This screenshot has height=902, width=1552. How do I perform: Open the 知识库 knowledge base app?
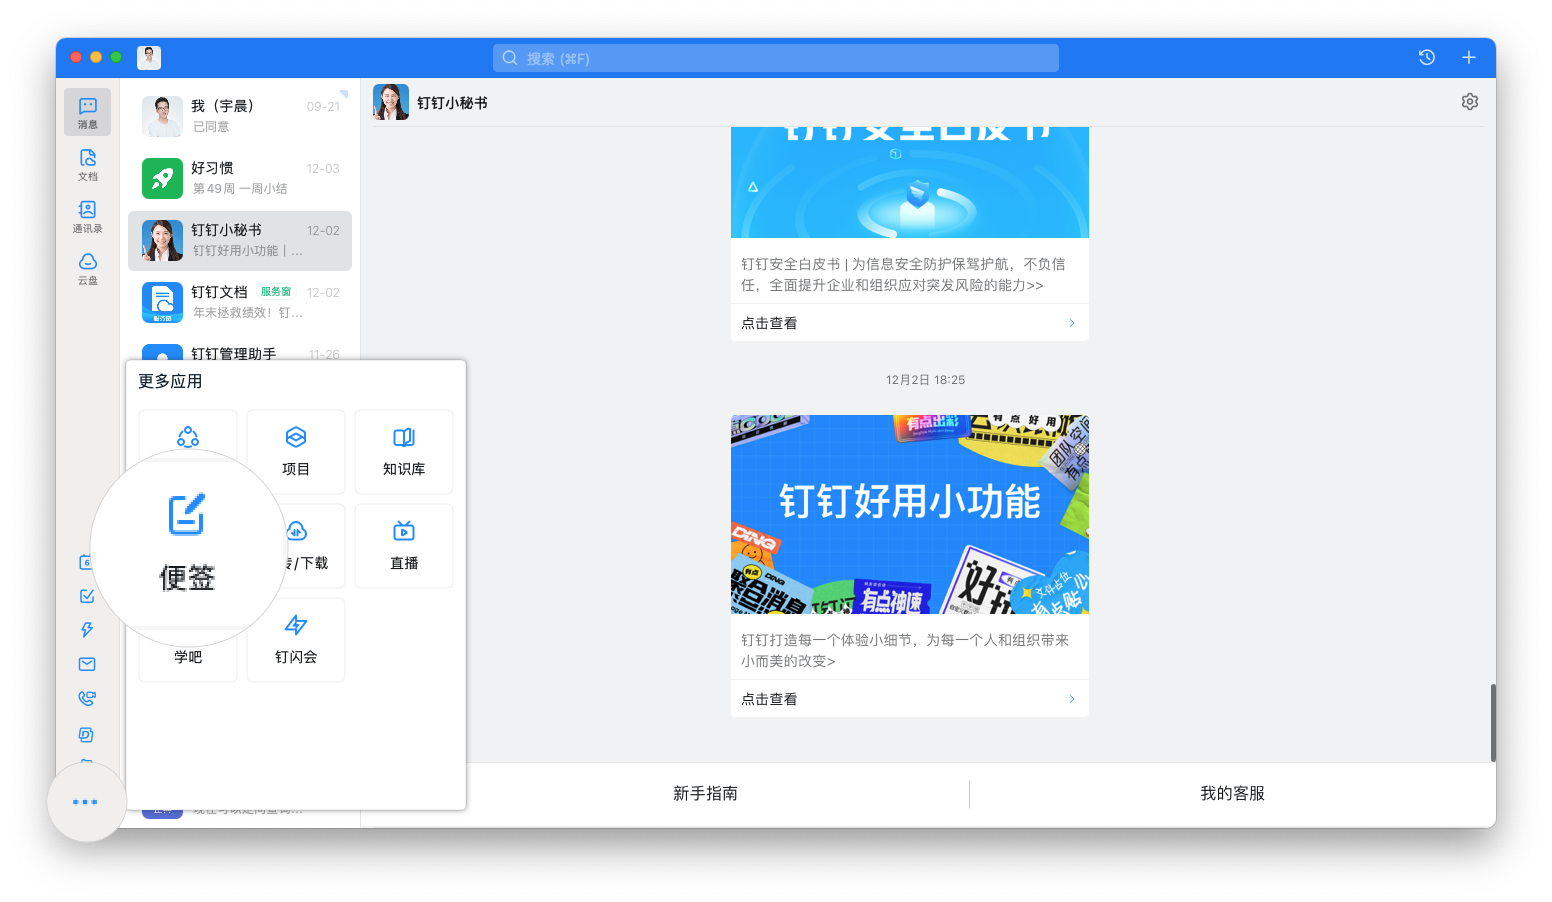coord(403,451)
